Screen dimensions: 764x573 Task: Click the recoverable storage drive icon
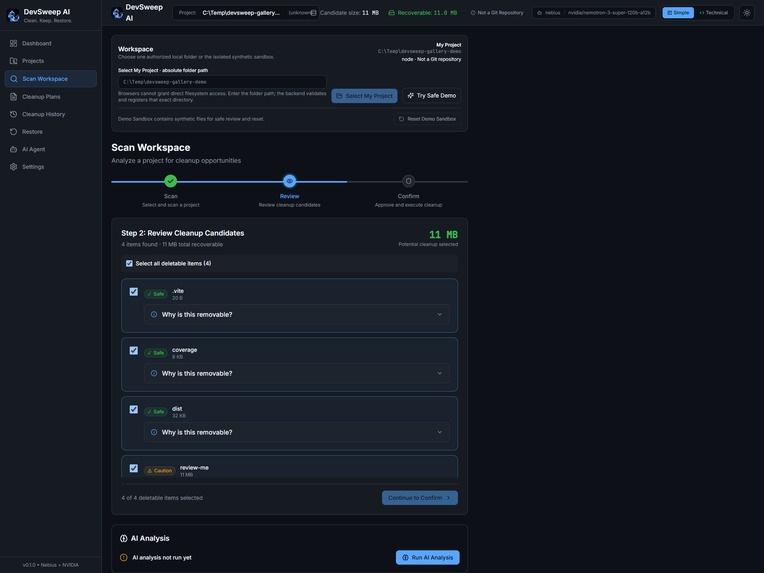click(391, 13)
